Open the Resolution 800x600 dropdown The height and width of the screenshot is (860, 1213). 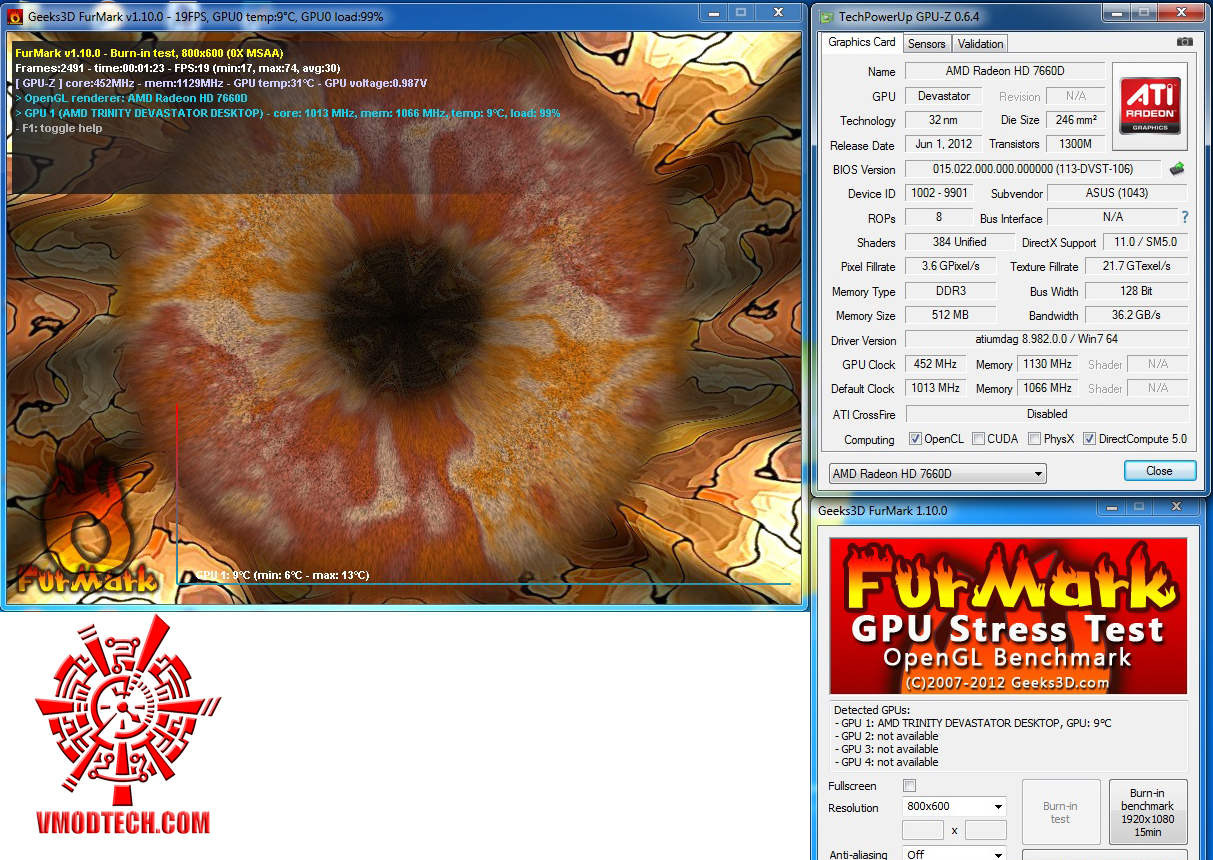[954, 806]
